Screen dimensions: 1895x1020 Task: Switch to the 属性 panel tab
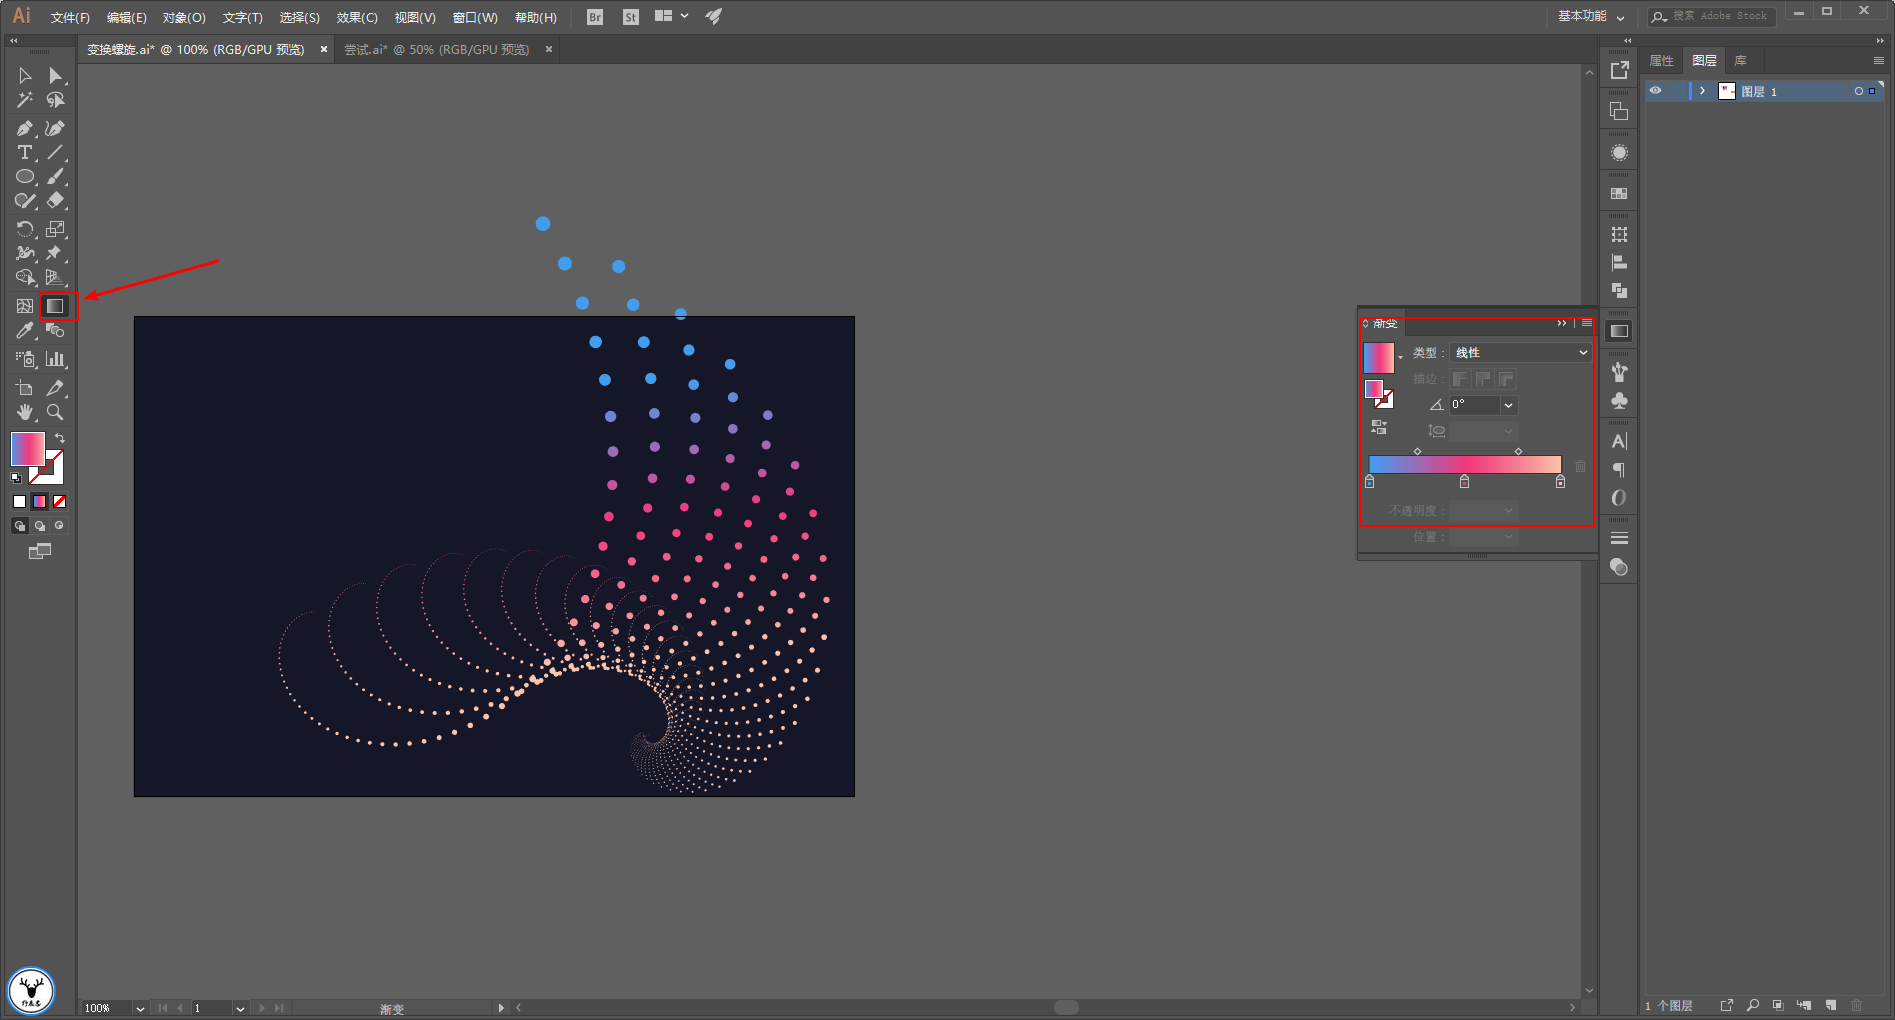(x=1662, y=61)
